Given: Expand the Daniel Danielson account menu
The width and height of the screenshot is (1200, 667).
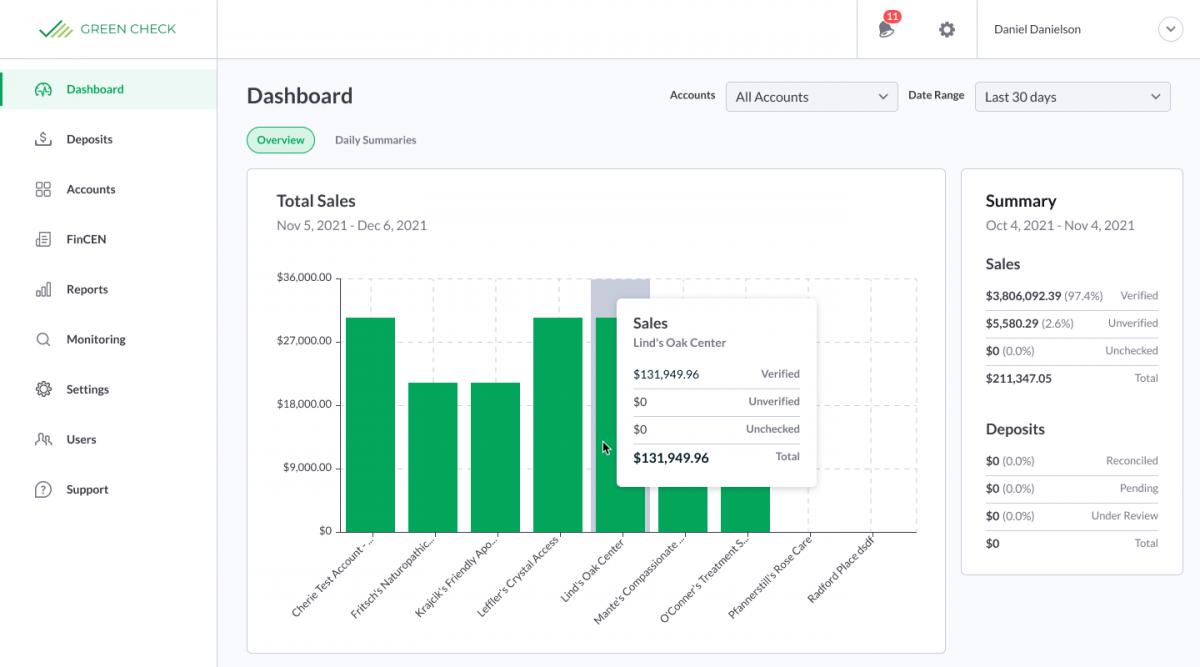Looking at the screenshot, I should pyautogui.click(x=1170, y=29).
